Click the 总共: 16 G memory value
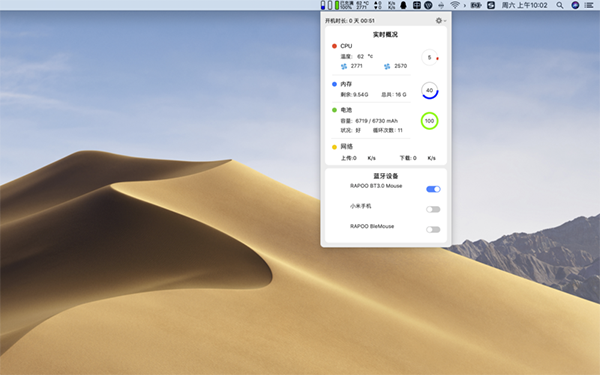Image resolution: width=600 pixels, height=375 pixels. click(x=394, y=95)
